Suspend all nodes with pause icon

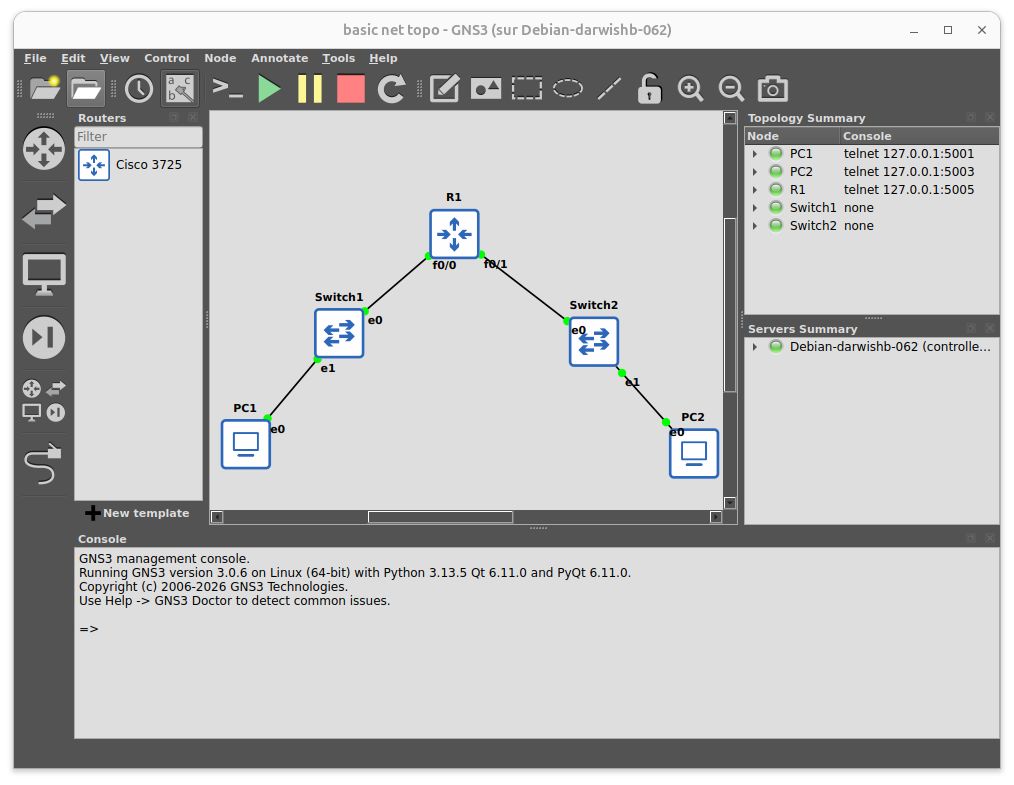[x=309, y=88]
